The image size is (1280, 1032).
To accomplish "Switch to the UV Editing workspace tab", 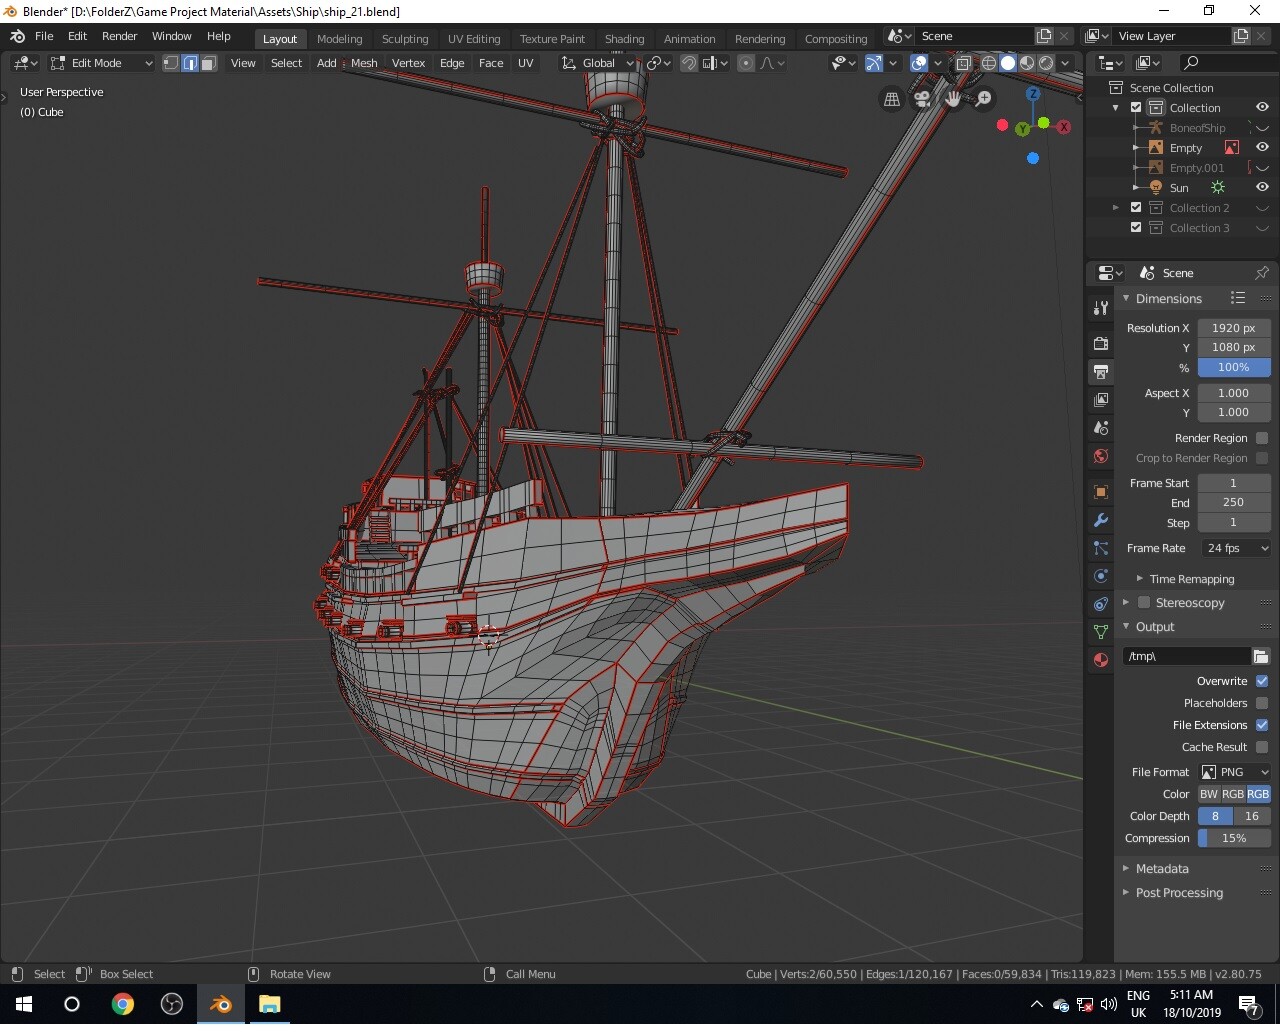I will tap(473, 39).
